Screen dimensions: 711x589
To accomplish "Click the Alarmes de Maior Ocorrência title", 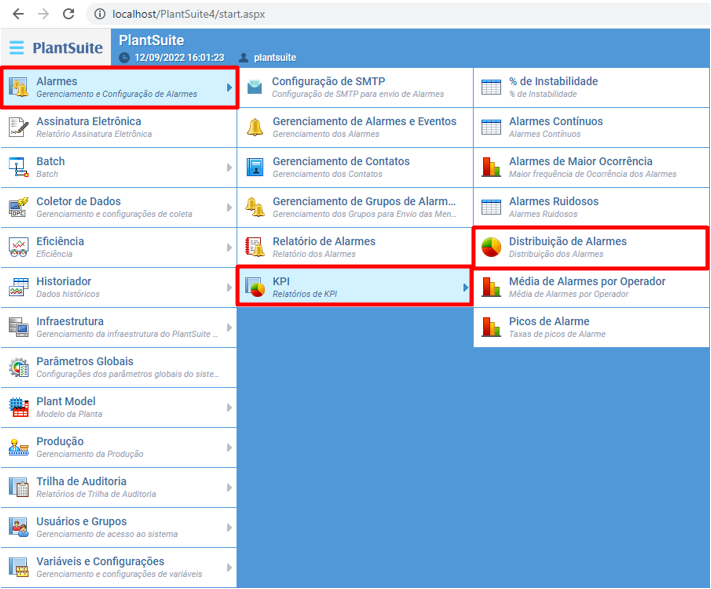I will [x=580, y=161].
